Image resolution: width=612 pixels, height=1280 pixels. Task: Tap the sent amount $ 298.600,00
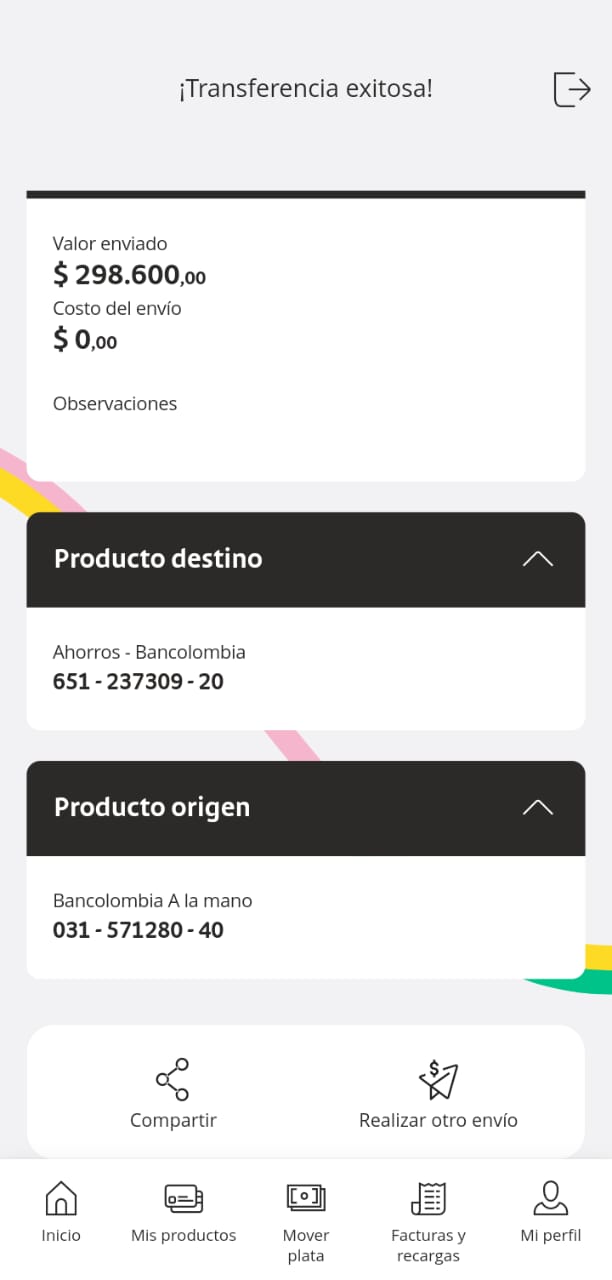[x=129, y=274]
